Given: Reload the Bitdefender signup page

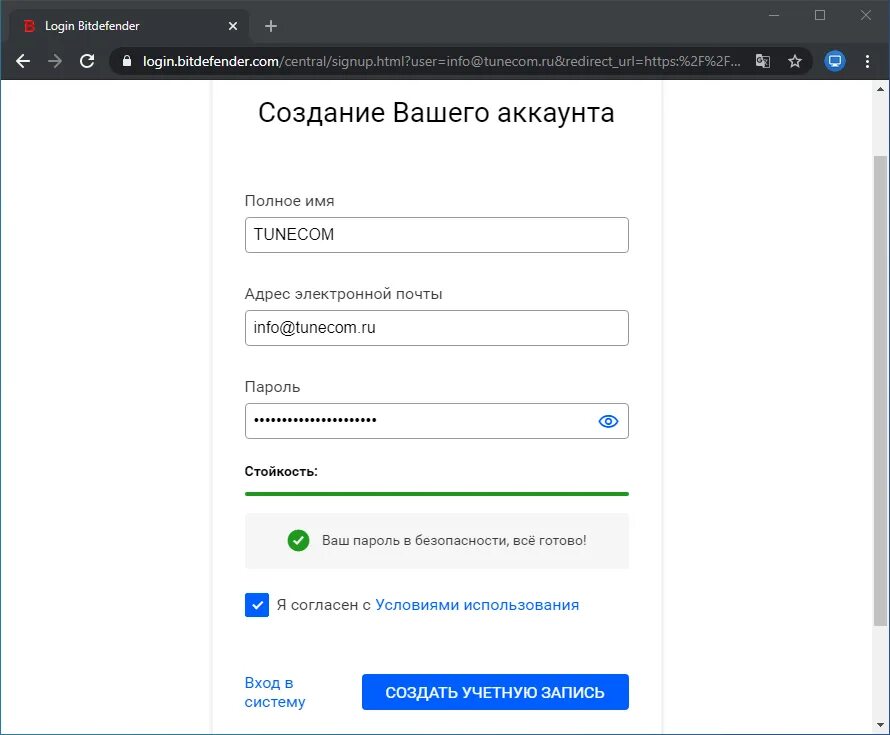Looking at the screenshot, I should [87, 61].
